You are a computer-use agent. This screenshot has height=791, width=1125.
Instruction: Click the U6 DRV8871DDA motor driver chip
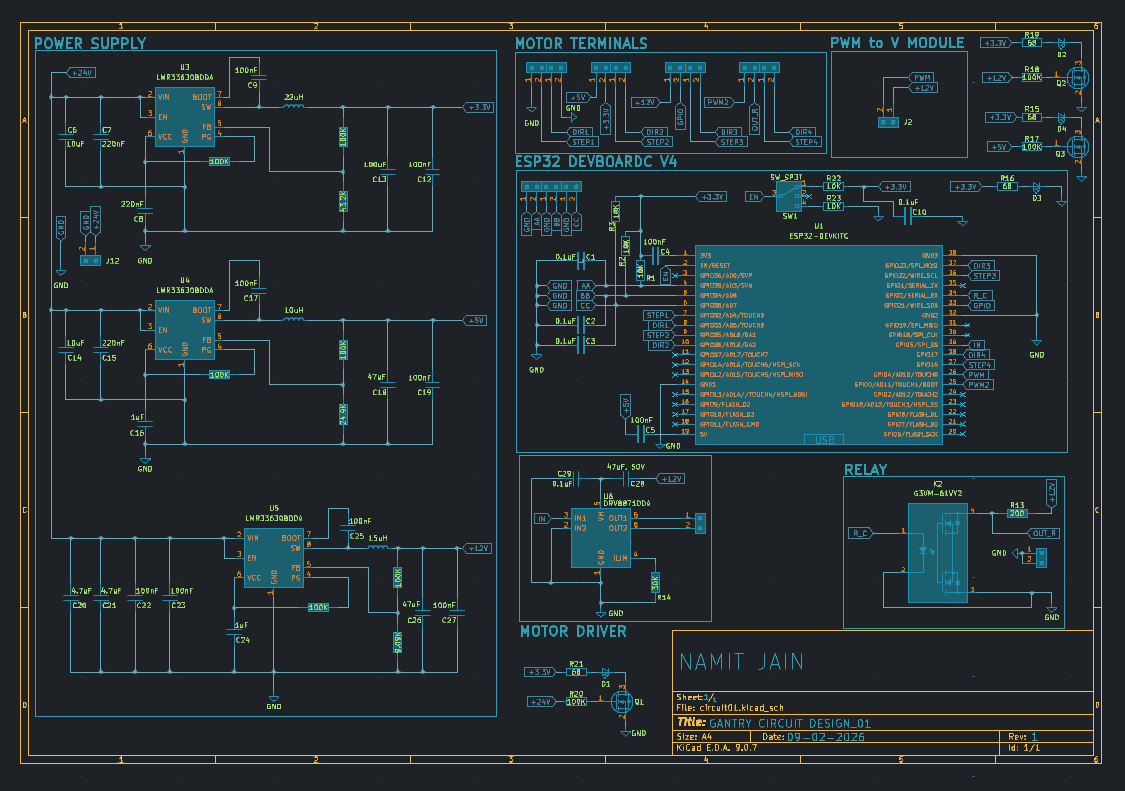tap(601, 538)
